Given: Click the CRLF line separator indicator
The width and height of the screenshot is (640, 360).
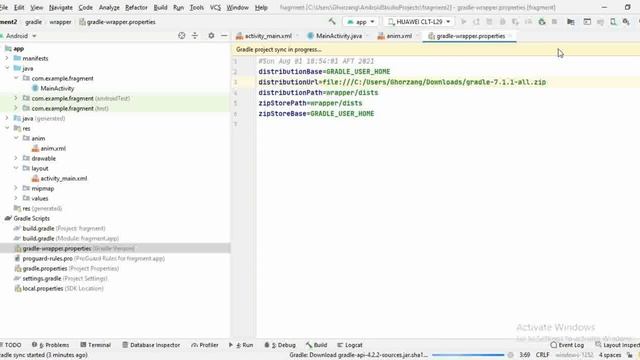Looking at the screenshot, I should pos(542,355).
